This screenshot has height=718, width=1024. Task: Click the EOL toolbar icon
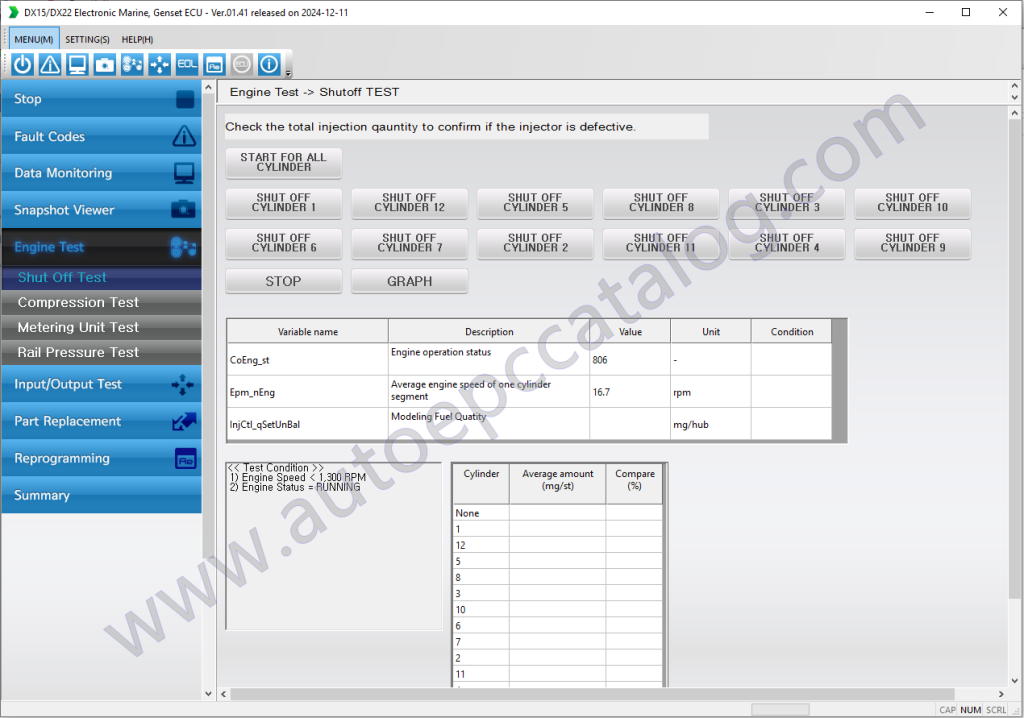[x=186, y=63]
